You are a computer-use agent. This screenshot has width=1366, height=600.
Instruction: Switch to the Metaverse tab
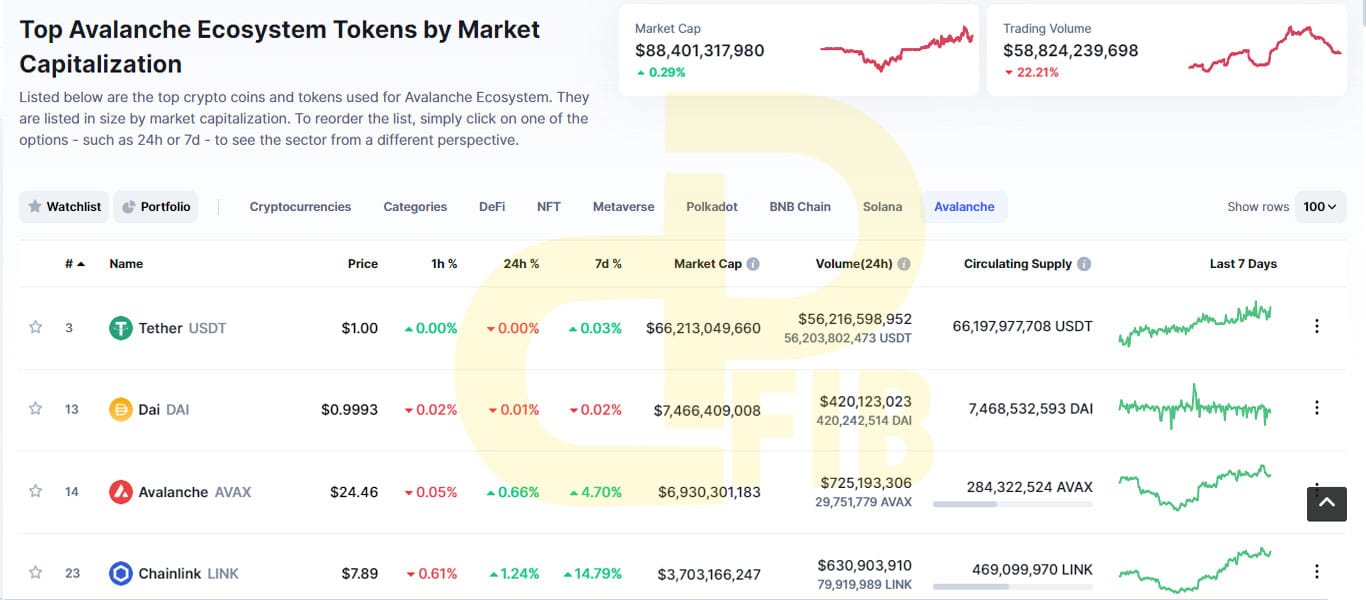tap(623, 207)
